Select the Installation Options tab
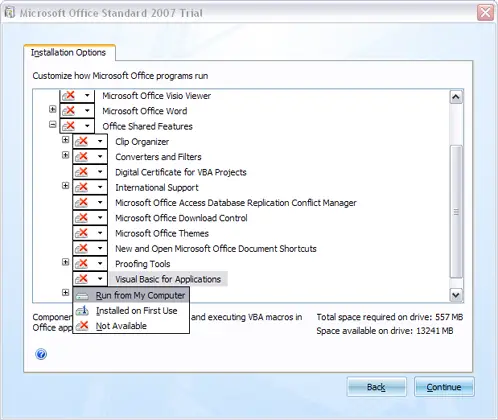 [x=69, y=53]
